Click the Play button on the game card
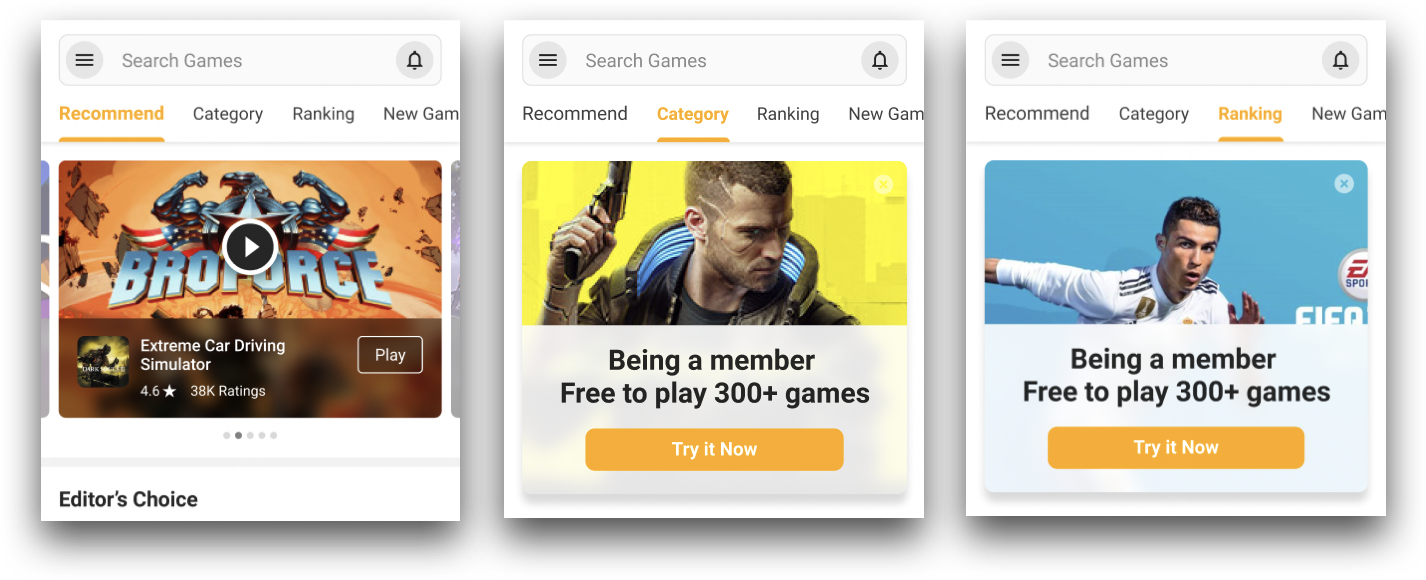 coord(390,355)
